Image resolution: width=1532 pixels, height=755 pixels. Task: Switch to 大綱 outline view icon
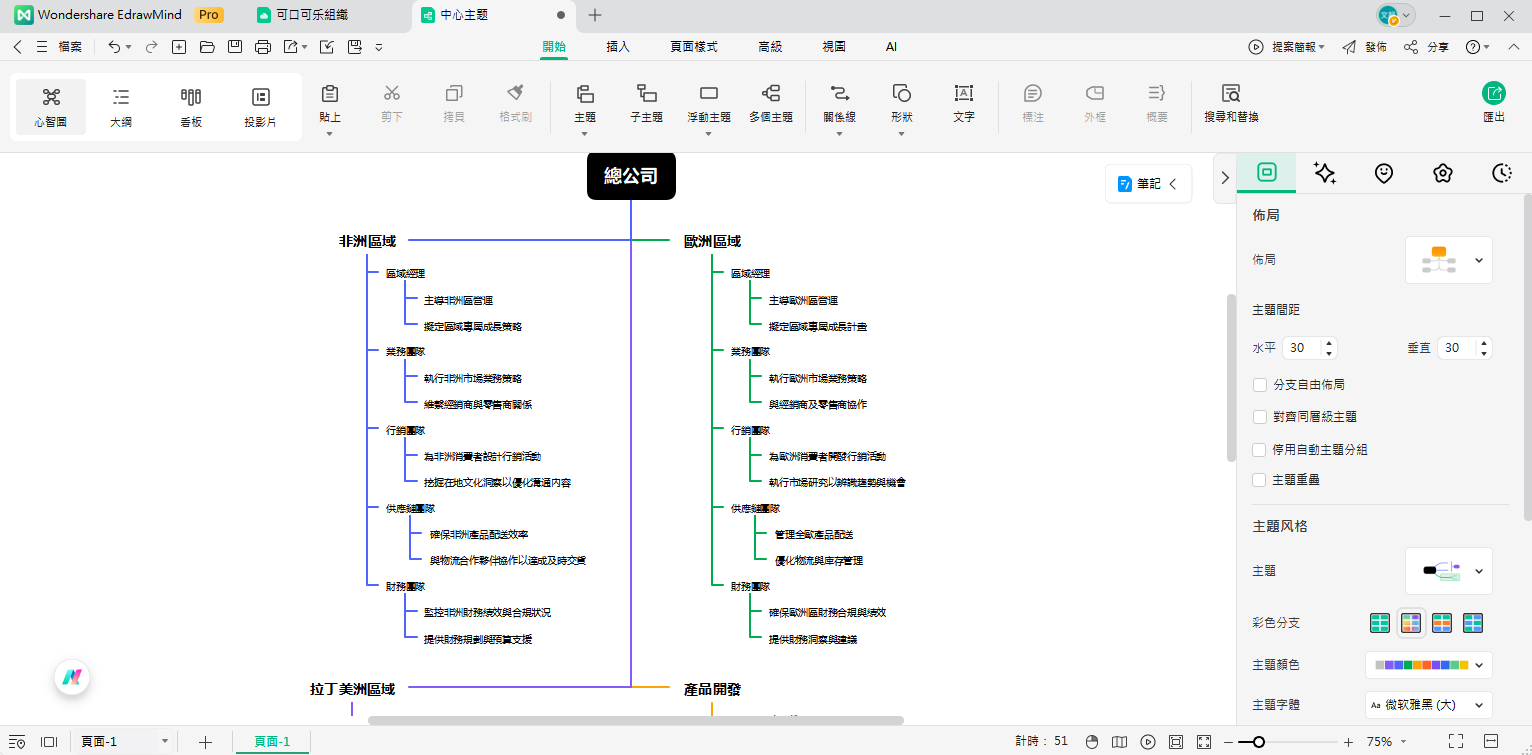(x=120, y=106)
